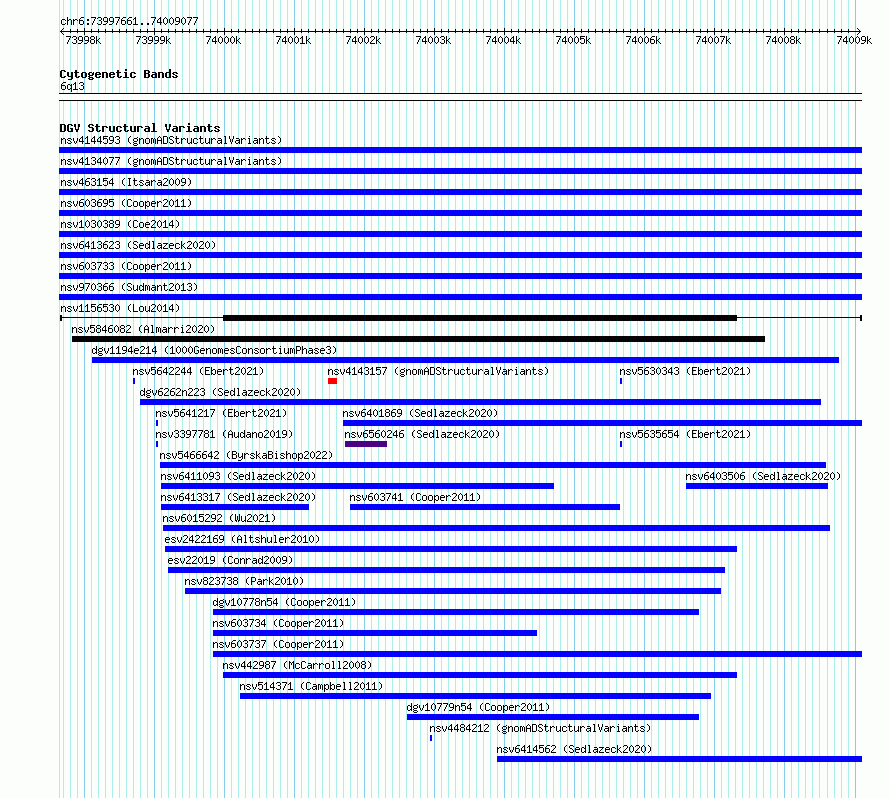This screenshot has width=890, height=798.
Task: Open nsv5642244 (Ebert2021) label
Action: coord(198,371)
